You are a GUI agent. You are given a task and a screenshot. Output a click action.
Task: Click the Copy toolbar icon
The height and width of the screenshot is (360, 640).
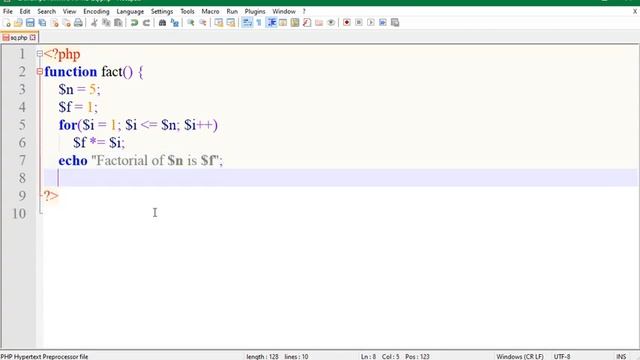(106, 23)
